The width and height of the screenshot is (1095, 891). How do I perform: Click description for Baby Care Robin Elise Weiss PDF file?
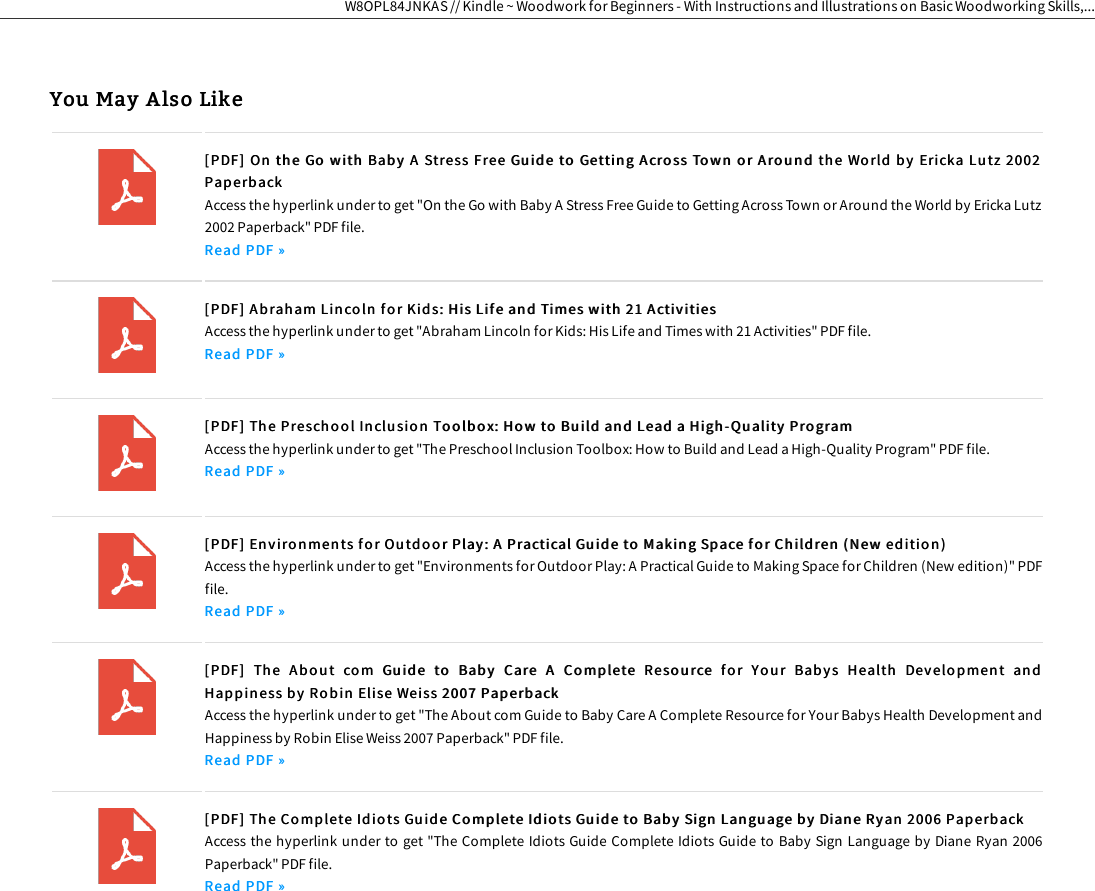(x=623, y=726)
